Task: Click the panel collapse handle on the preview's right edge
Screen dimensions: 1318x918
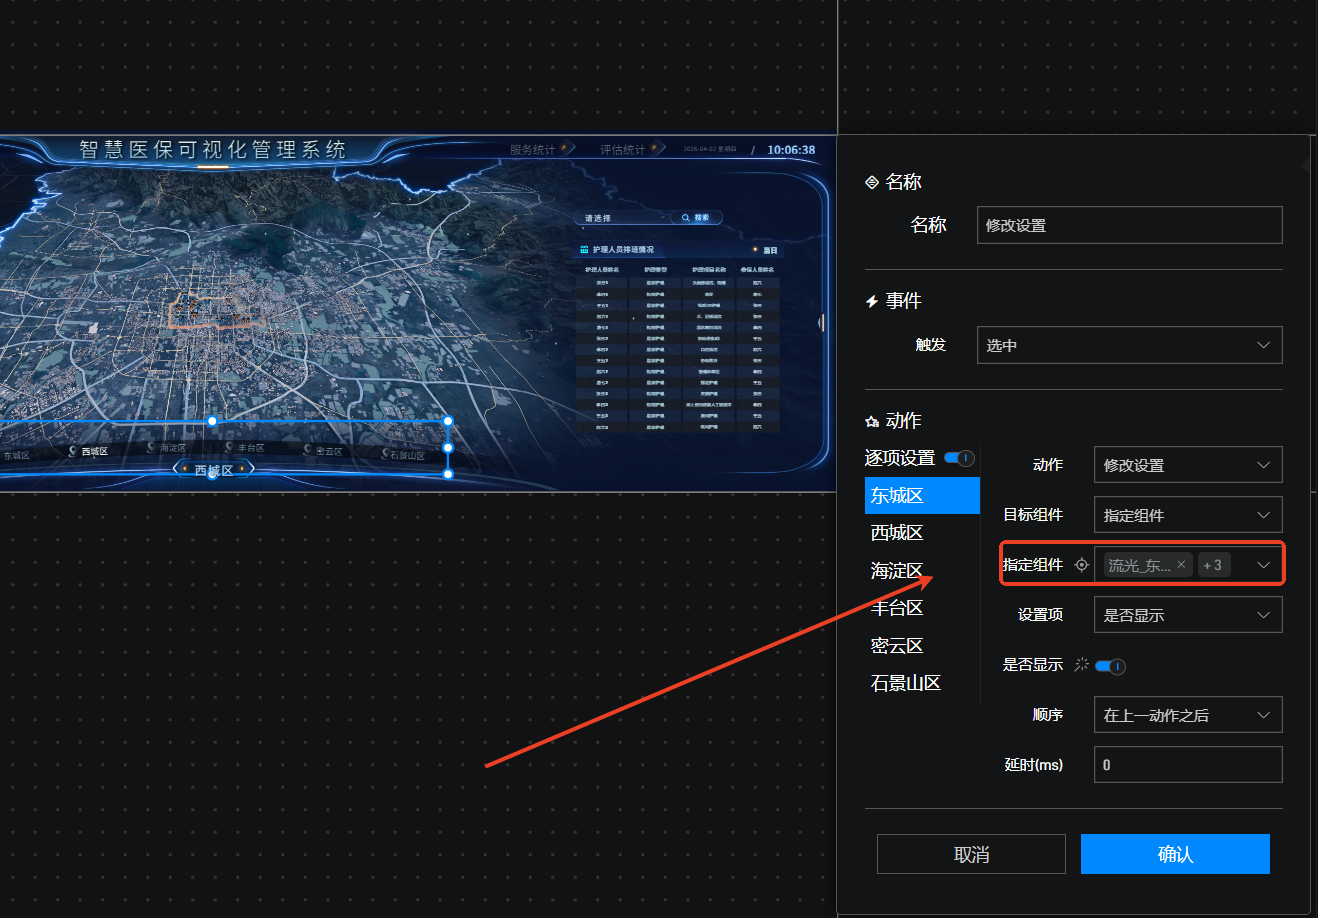Action: coord(821,322)
